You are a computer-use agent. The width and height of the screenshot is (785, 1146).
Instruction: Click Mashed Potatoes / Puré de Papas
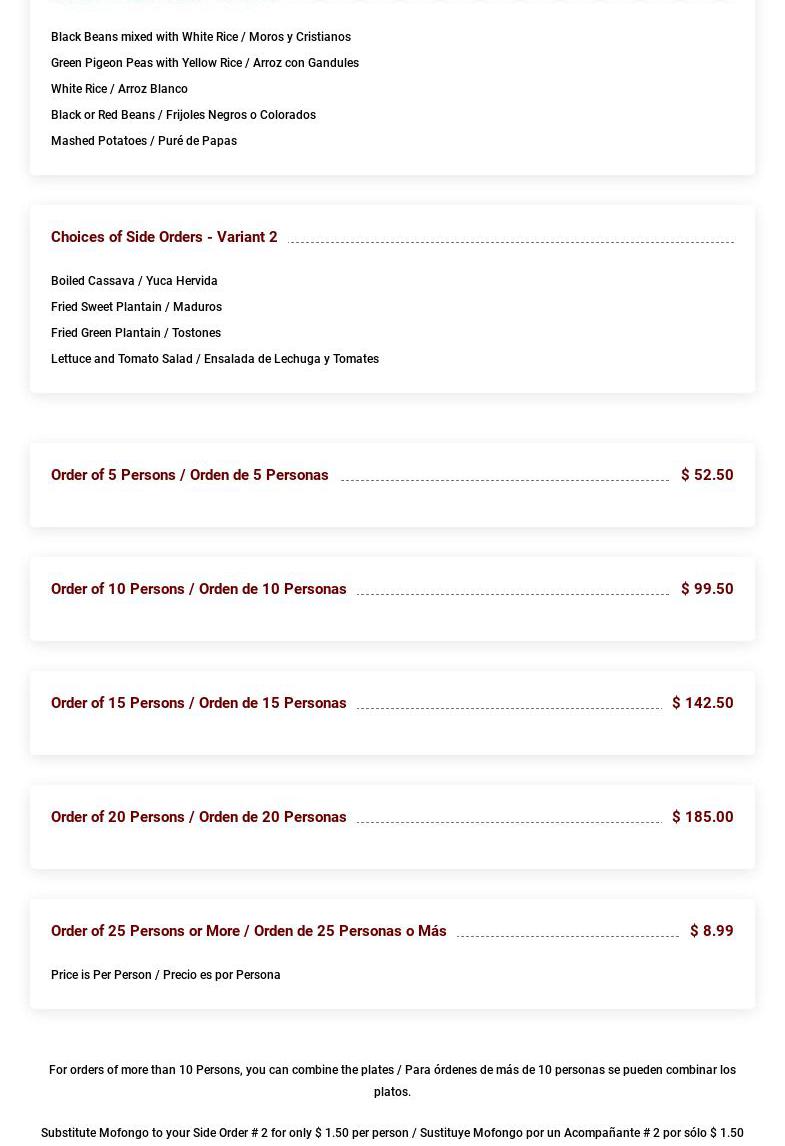[143, 141]
